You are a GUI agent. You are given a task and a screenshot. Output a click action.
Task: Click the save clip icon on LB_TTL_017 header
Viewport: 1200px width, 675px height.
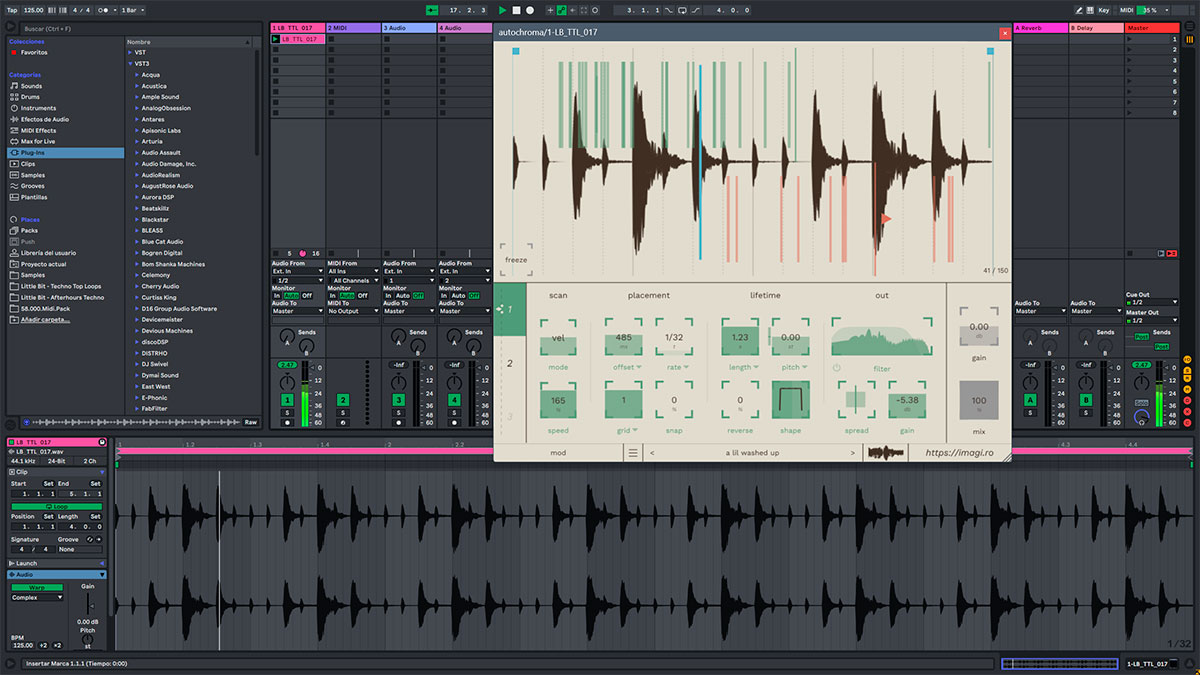pyautogui.click(x=102, y=442)
